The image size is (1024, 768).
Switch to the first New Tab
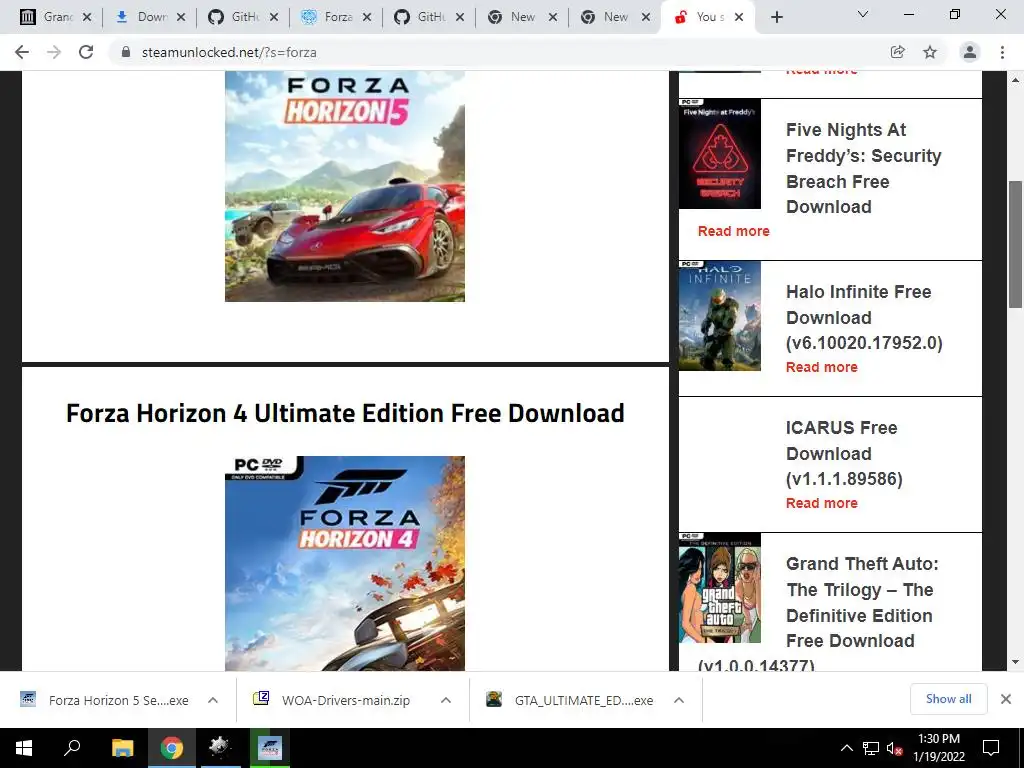[x=523, y=17]
